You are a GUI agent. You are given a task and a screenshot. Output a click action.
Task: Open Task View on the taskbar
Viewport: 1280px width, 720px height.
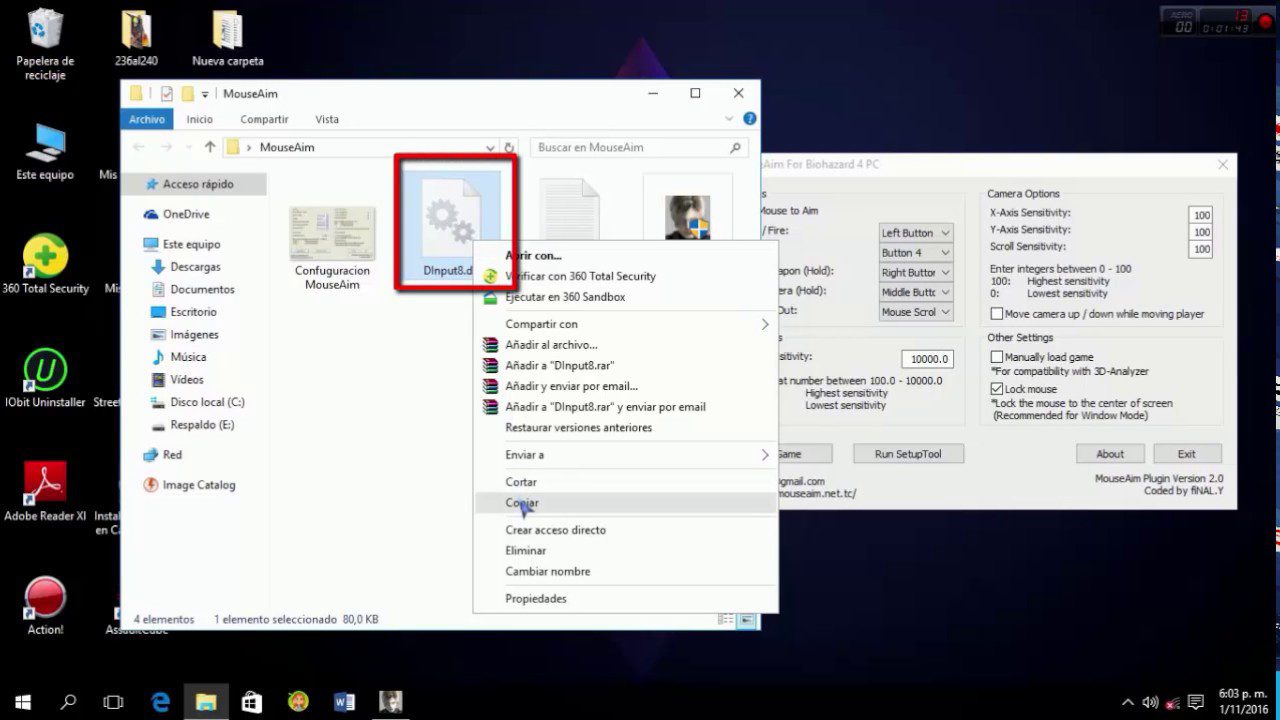[114, 702]
